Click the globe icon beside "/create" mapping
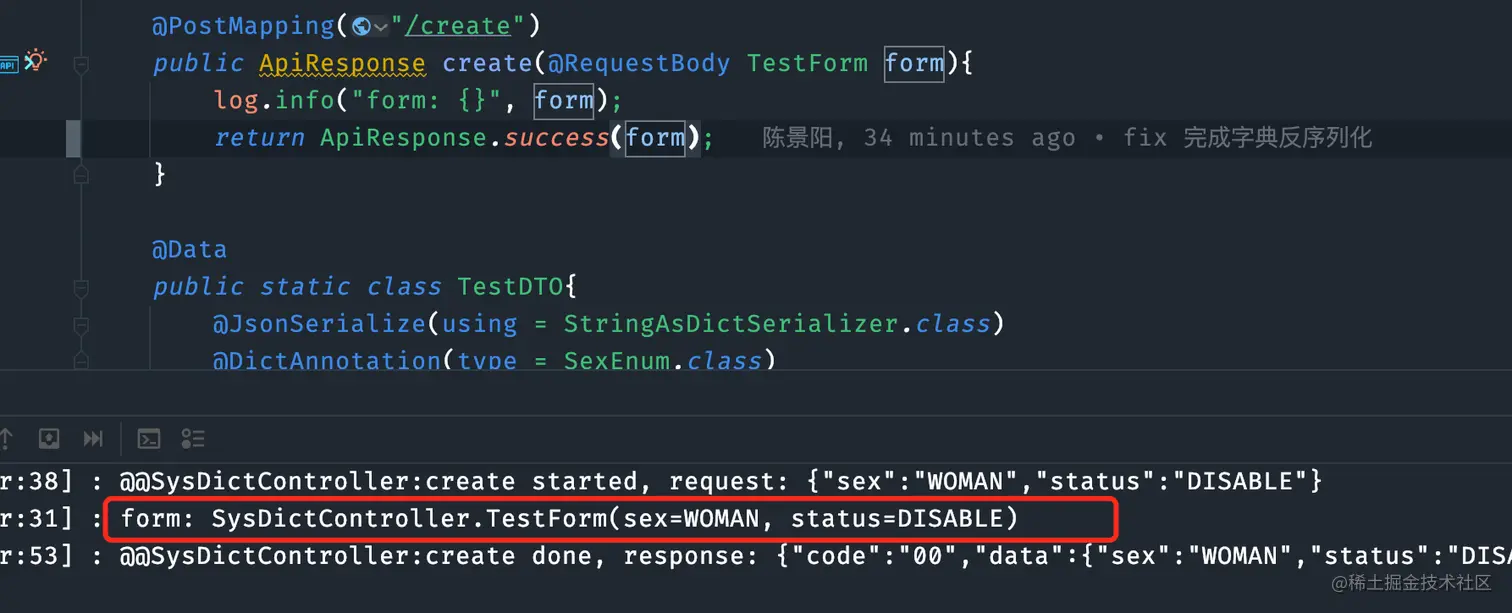 tap(361, 27)
